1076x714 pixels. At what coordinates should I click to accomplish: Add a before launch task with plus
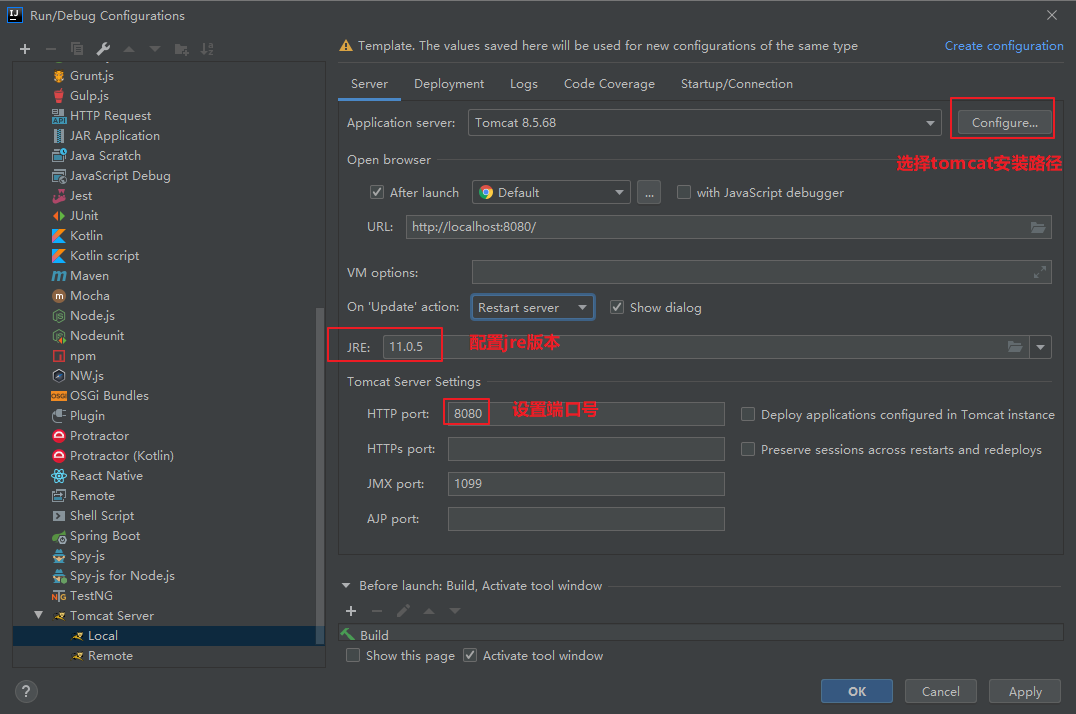(351, 611)
